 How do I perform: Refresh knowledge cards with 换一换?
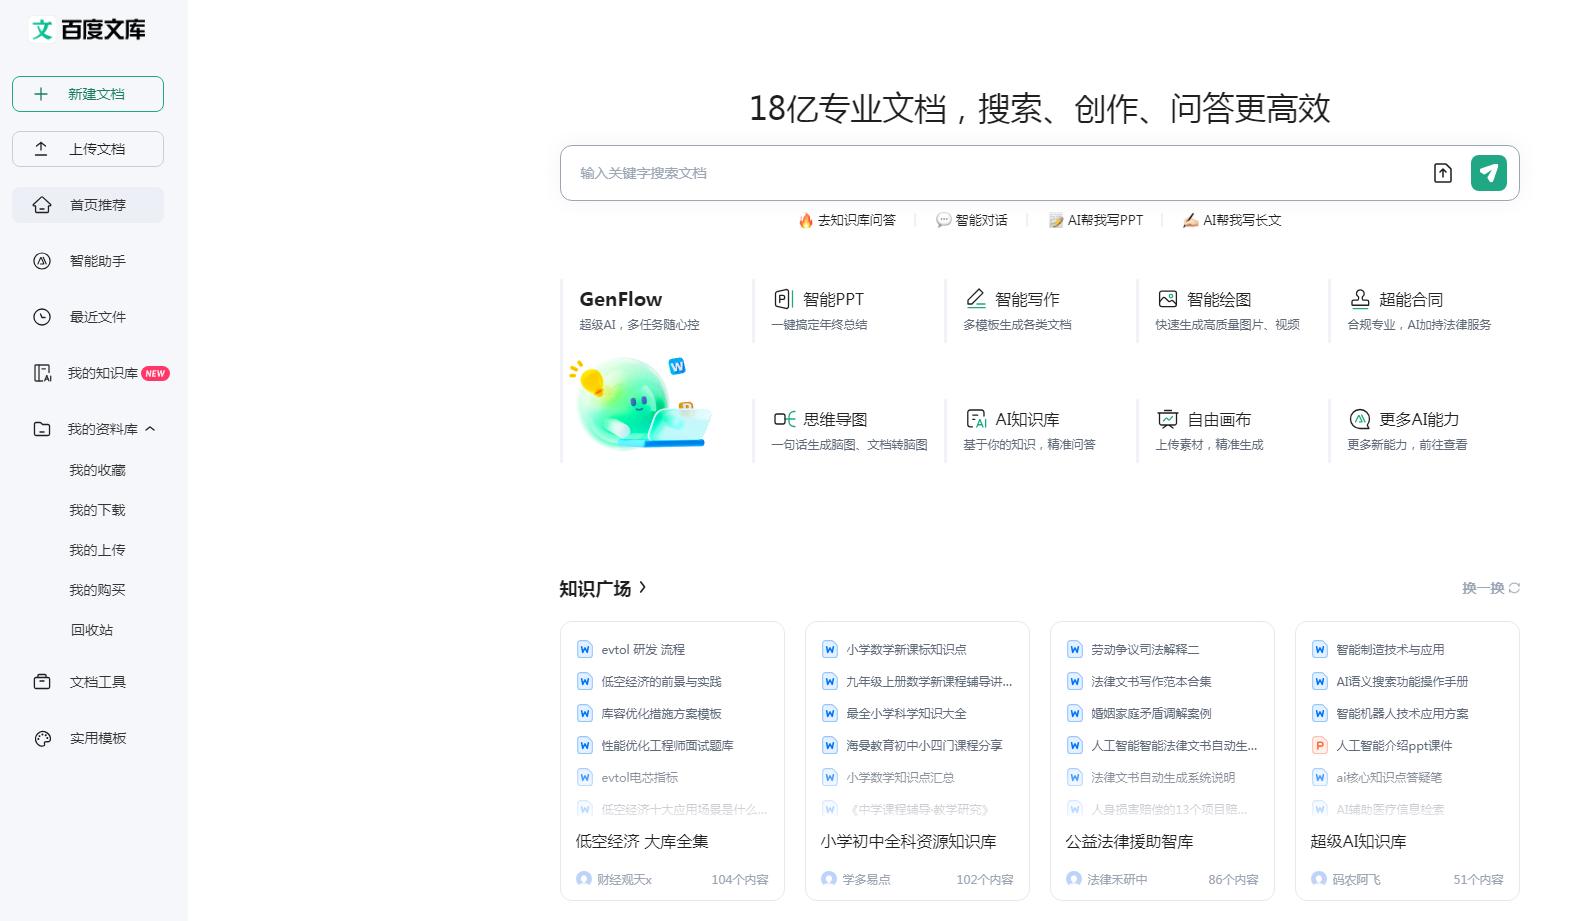coord(1490,588)
